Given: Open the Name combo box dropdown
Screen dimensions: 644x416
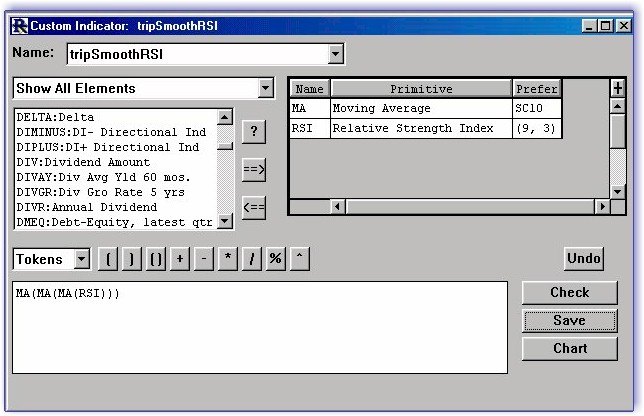Looking at the screenshot, I should point(336,54).
